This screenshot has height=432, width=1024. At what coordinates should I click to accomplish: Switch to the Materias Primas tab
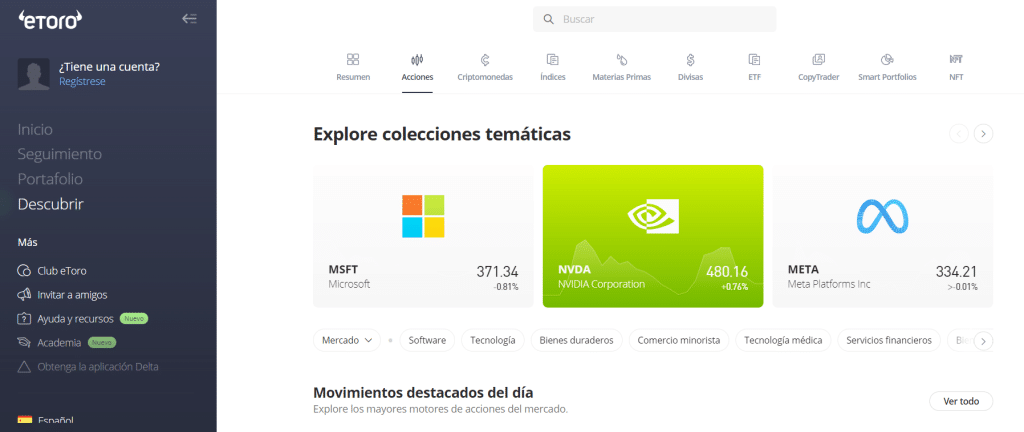point(622,67)
